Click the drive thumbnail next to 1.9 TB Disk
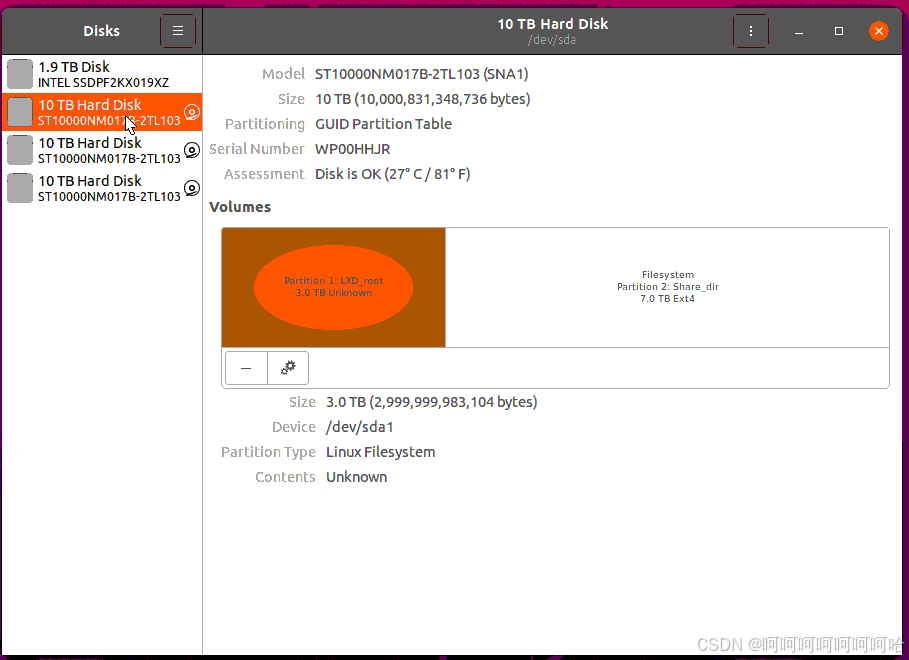The height and width of the screenshot is (660, 909). [19, 73]
